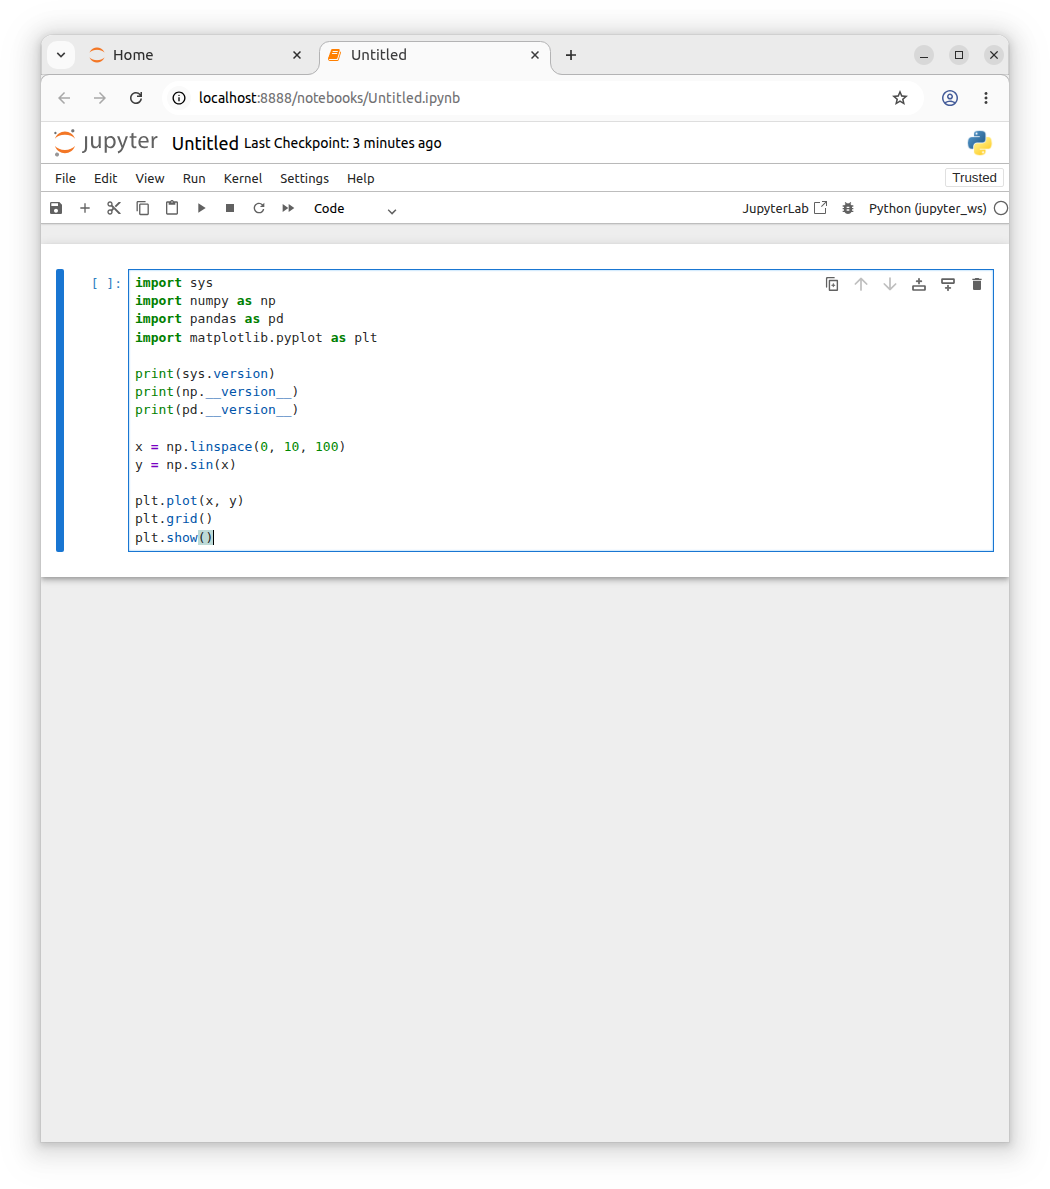Enable the debugger bug icon
The width and height of the screenshot is (1050, 1189).
click(x=848, y=208)
